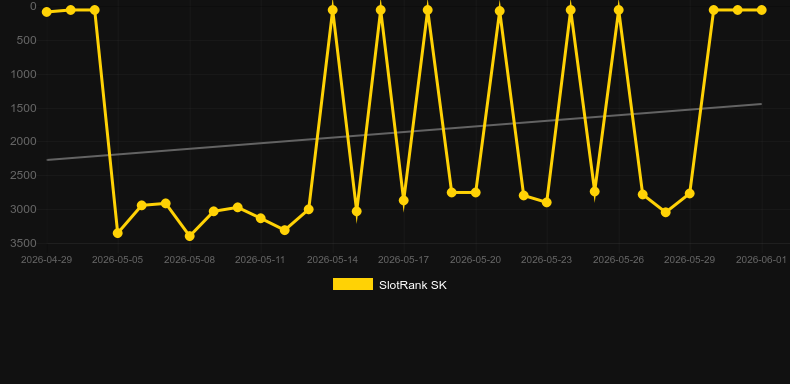The width and height of the screenshot is (790, 384).
Task: Select the final data point on 2026-06-01
Action: pos(761,10)
